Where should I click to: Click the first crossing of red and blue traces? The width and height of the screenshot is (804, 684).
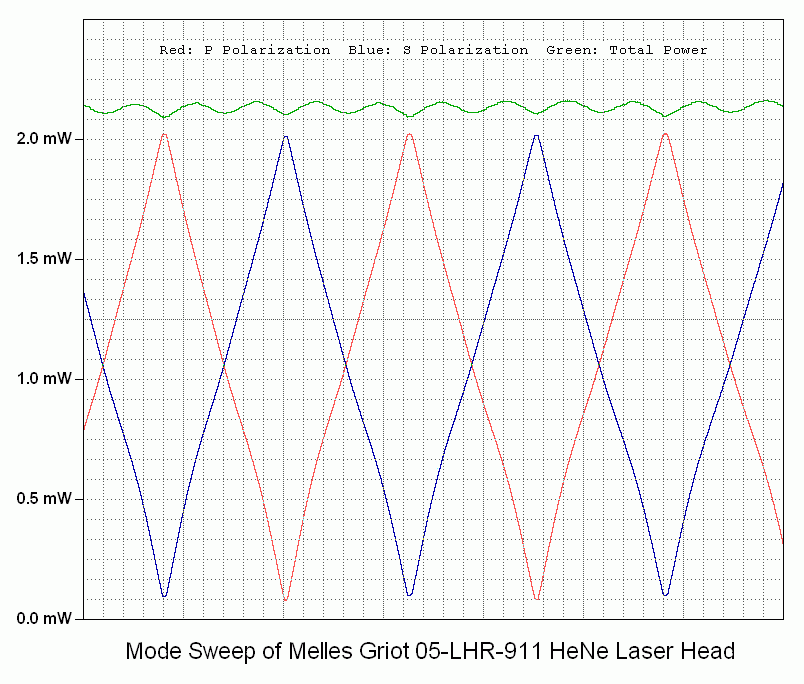(x=105, y=366)
